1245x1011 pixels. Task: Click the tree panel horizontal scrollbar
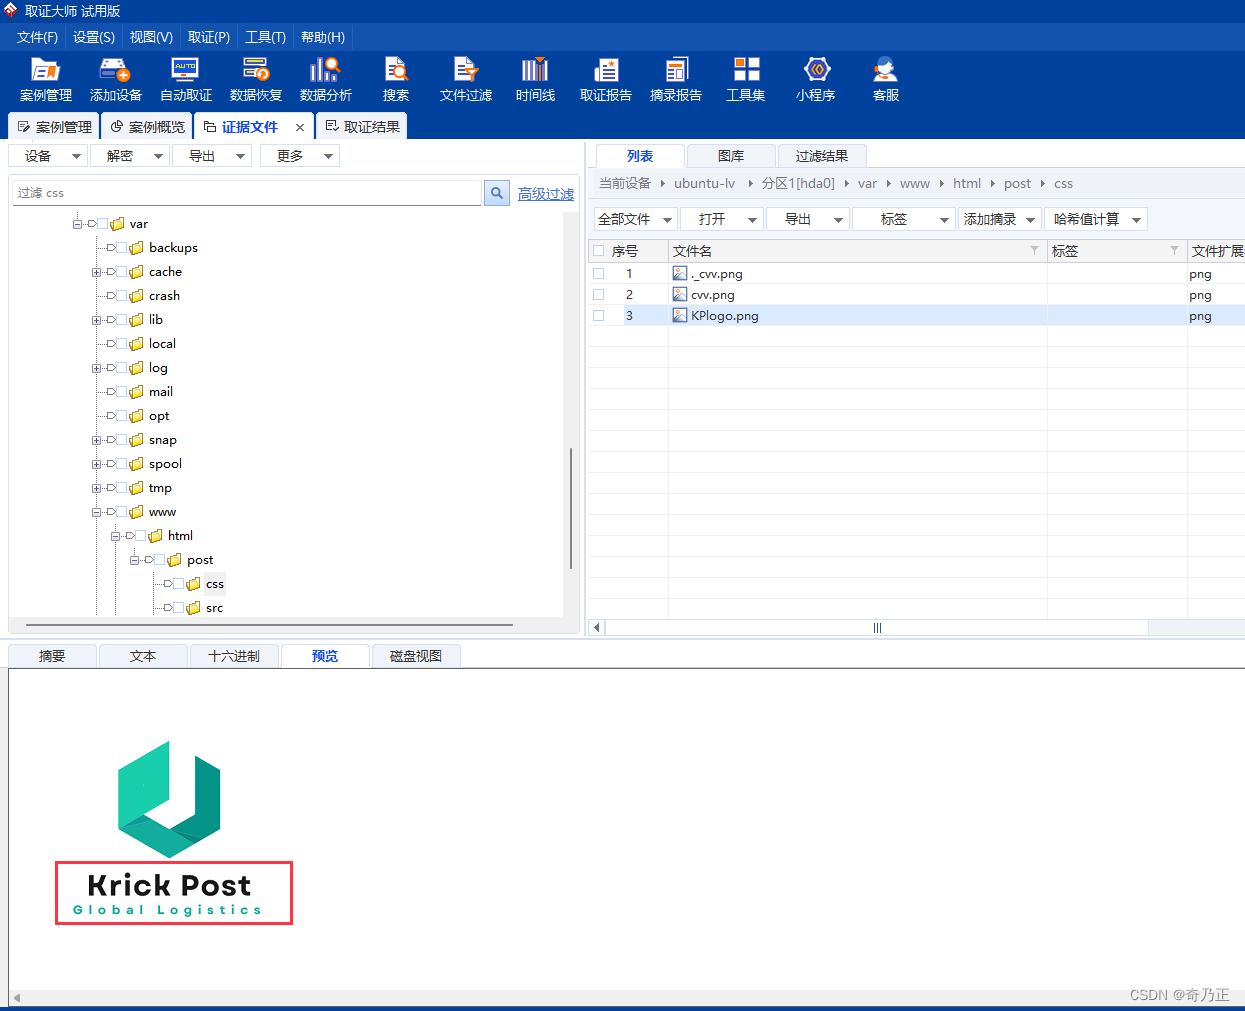point(270,625)
